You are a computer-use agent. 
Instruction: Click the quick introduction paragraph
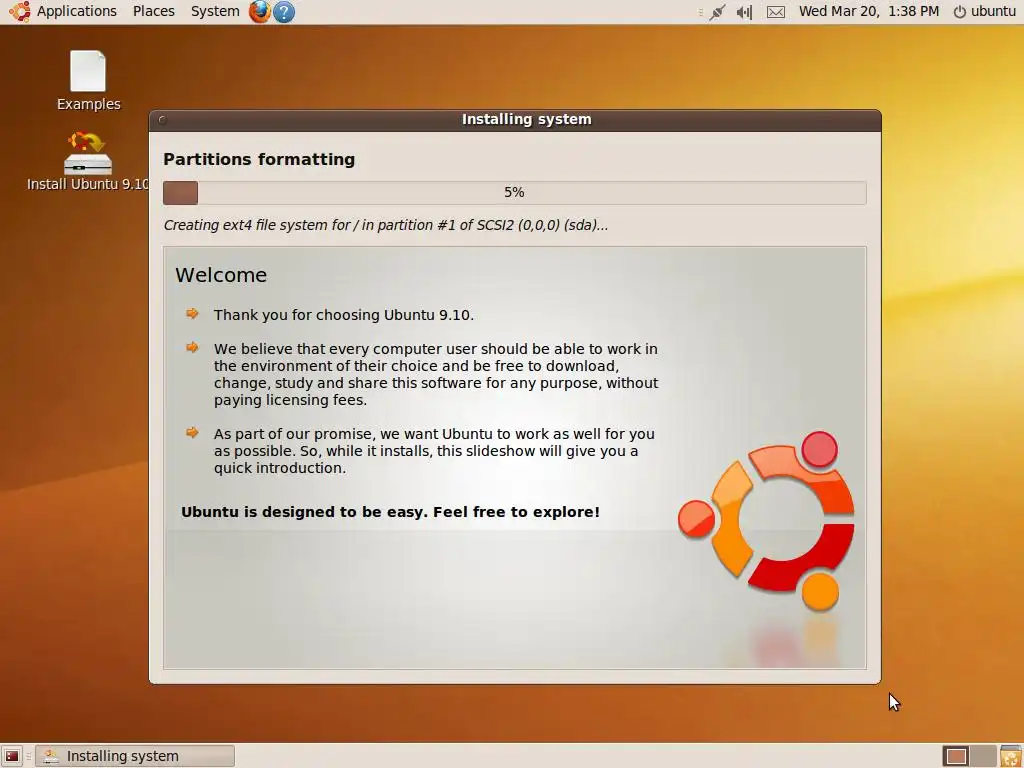click(434, 451)
